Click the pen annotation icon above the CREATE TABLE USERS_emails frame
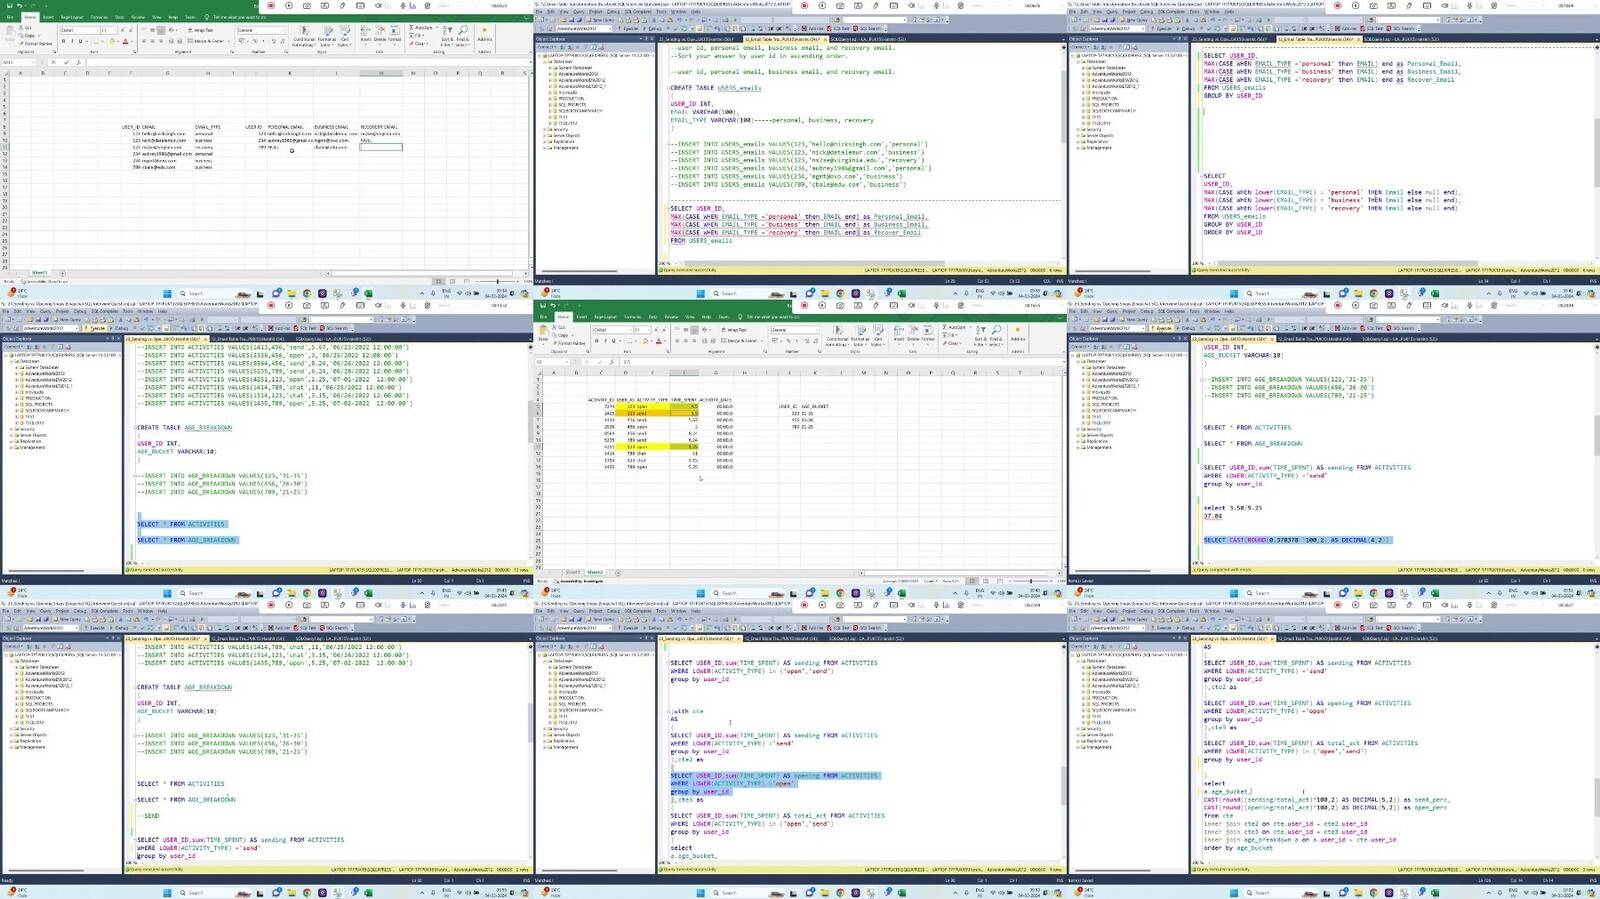The height and width of the screenshot is (899, 1600). (876, 5)
